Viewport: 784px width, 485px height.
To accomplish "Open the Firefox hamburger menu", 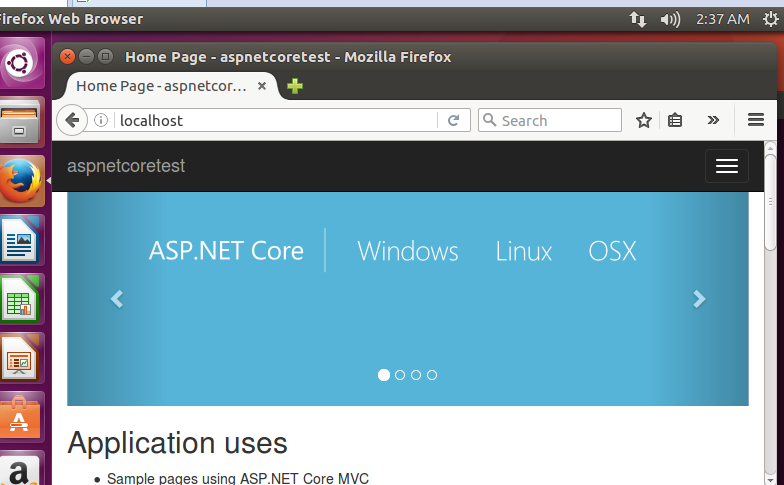I will [756, 120].
